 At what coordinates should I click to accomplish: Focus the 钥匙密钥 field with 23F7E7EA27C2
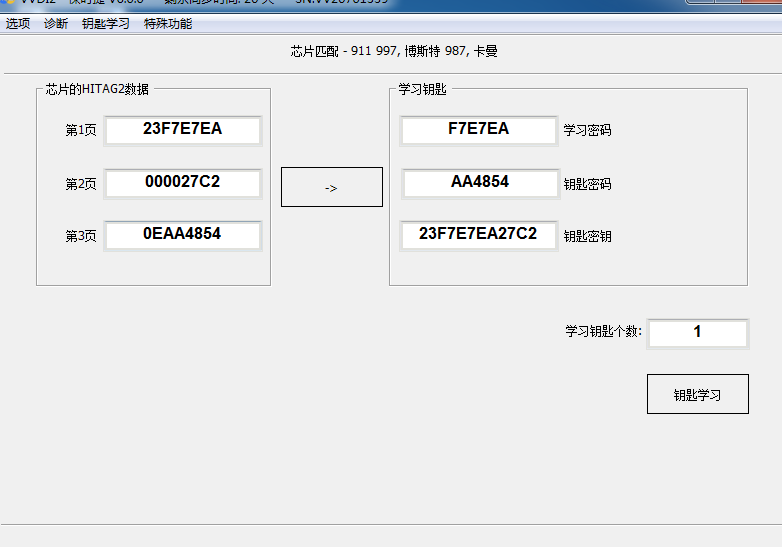pos(478,235)
